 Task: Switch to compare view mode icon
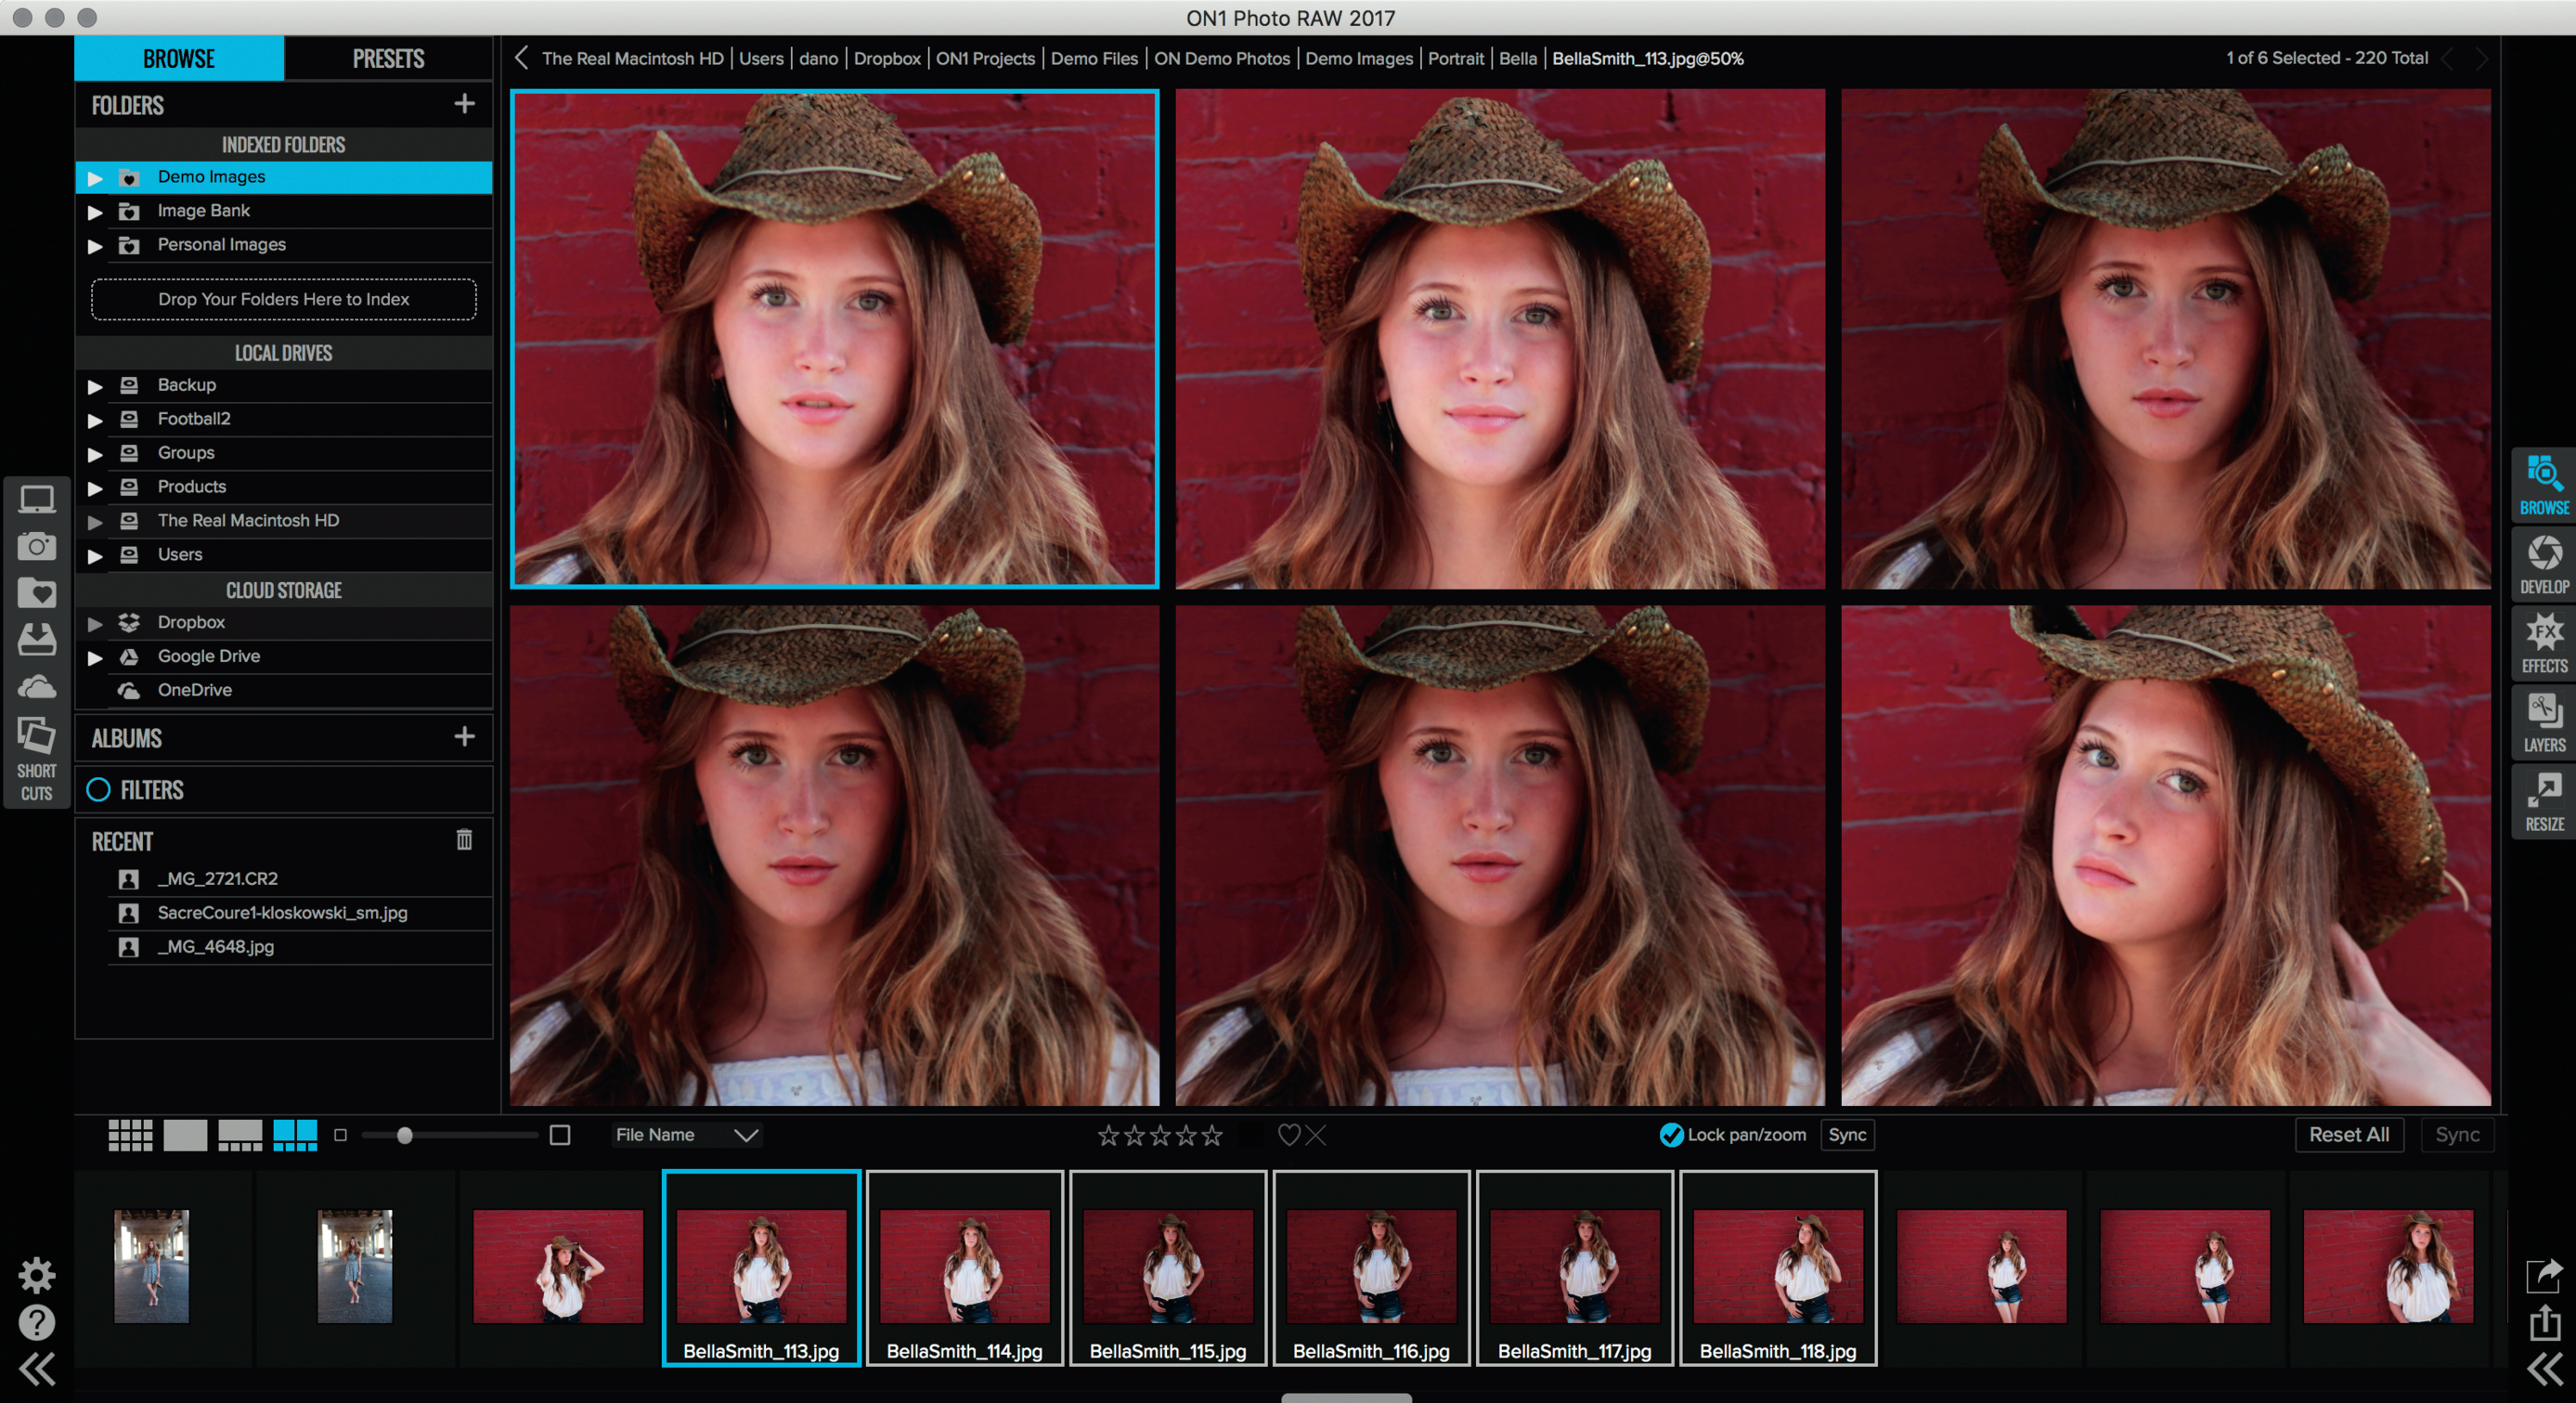point(295,1135)
